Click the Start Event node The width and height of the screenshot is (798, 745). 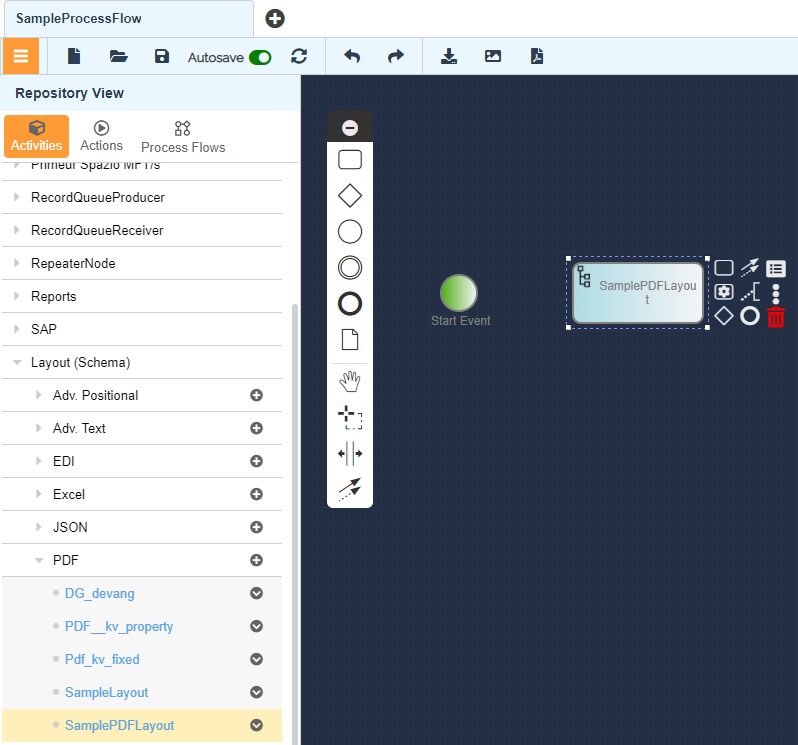459,293
